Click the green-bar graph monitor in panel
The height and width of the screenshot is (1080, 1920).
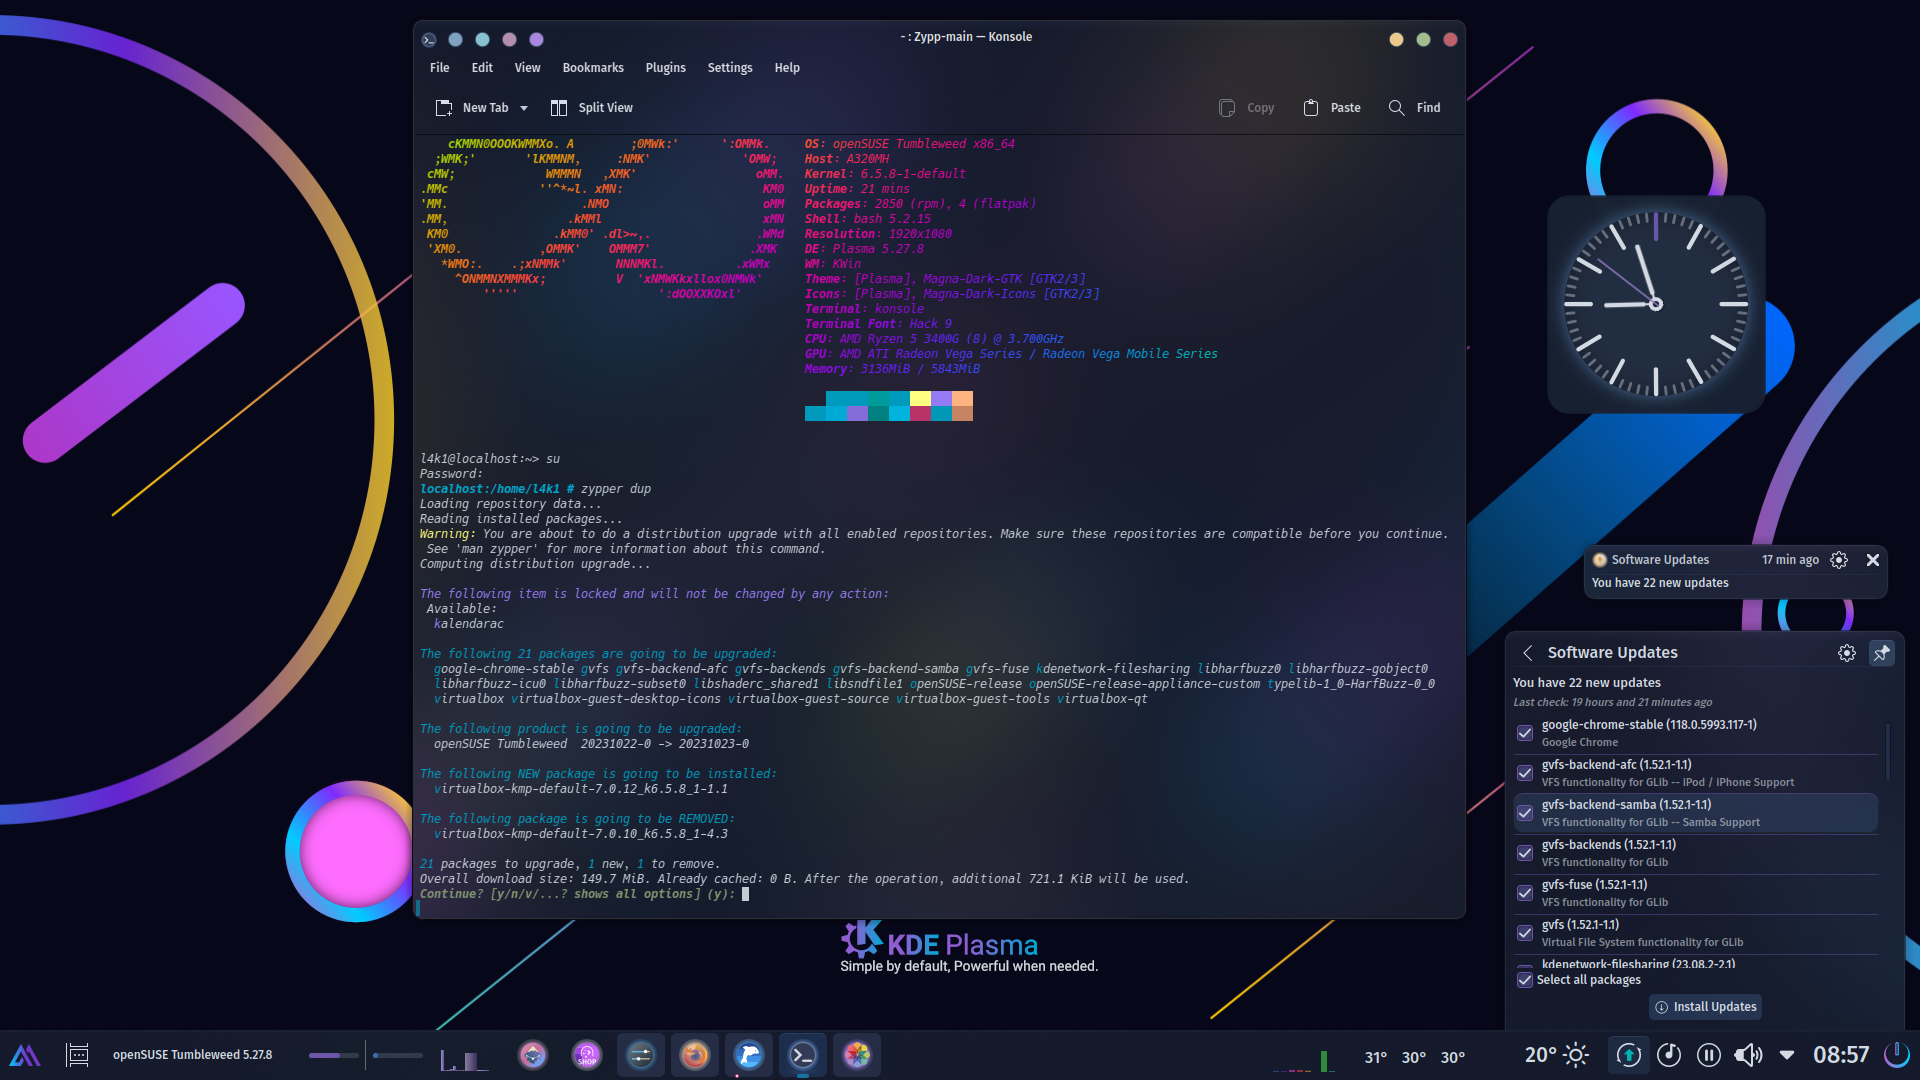[x=1305, y=1059]
